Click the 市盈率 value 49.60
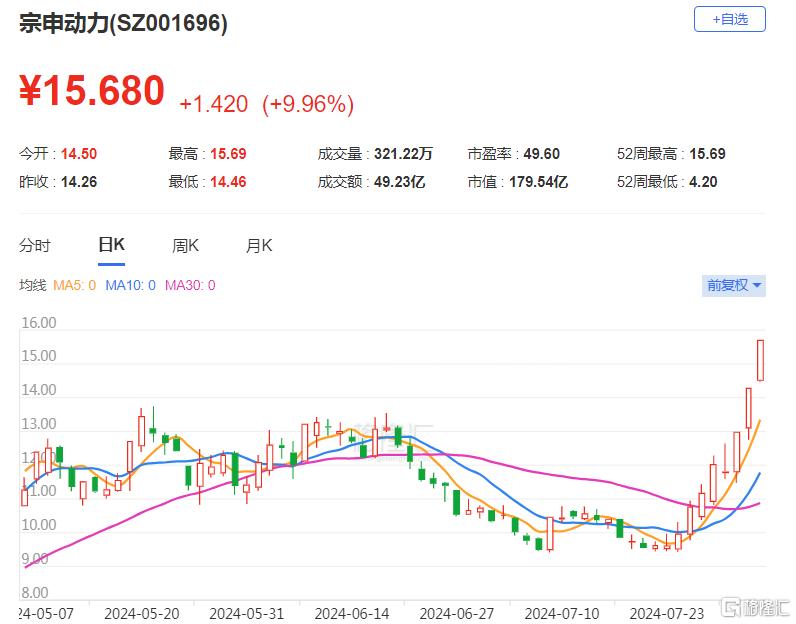This screenshot has height=624, width=796. [x=542, y=154]
